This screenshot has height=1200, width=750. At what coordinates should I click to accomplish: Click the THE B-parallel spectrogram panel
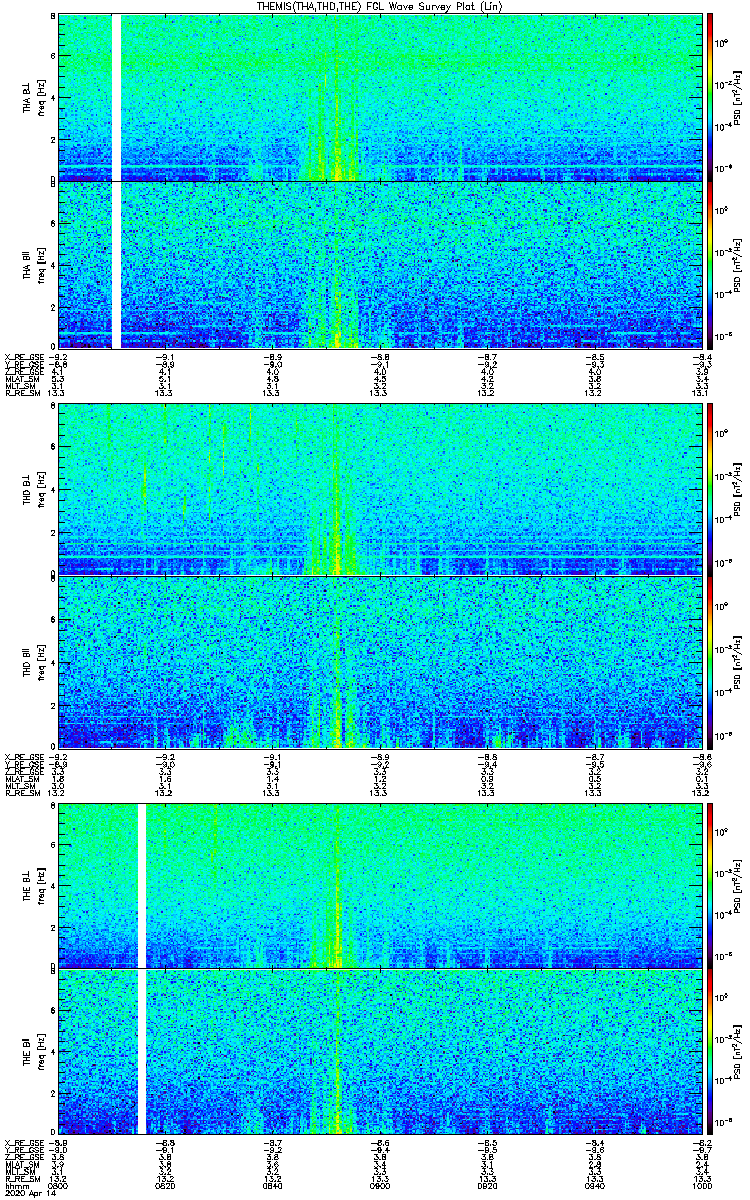click(x=379, y=1051)
